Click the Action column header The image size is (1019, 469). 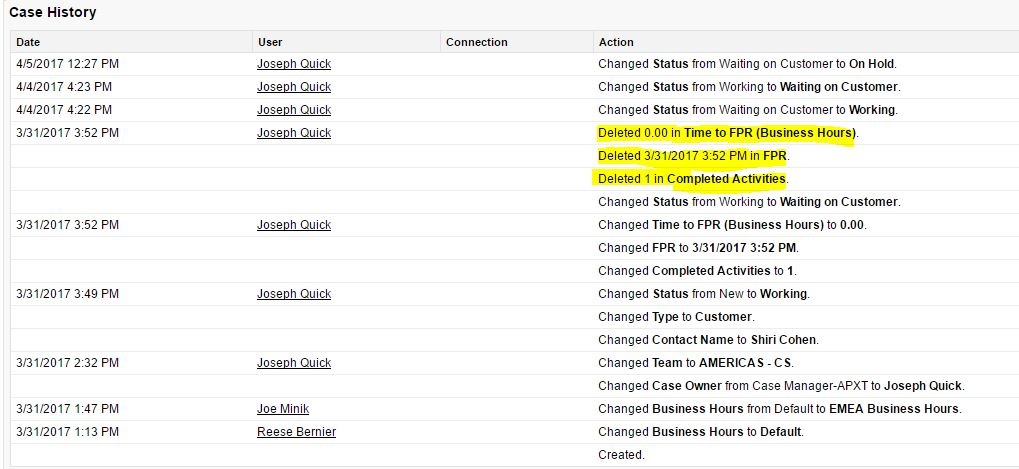pyautogui.click(x=616, y=42)
